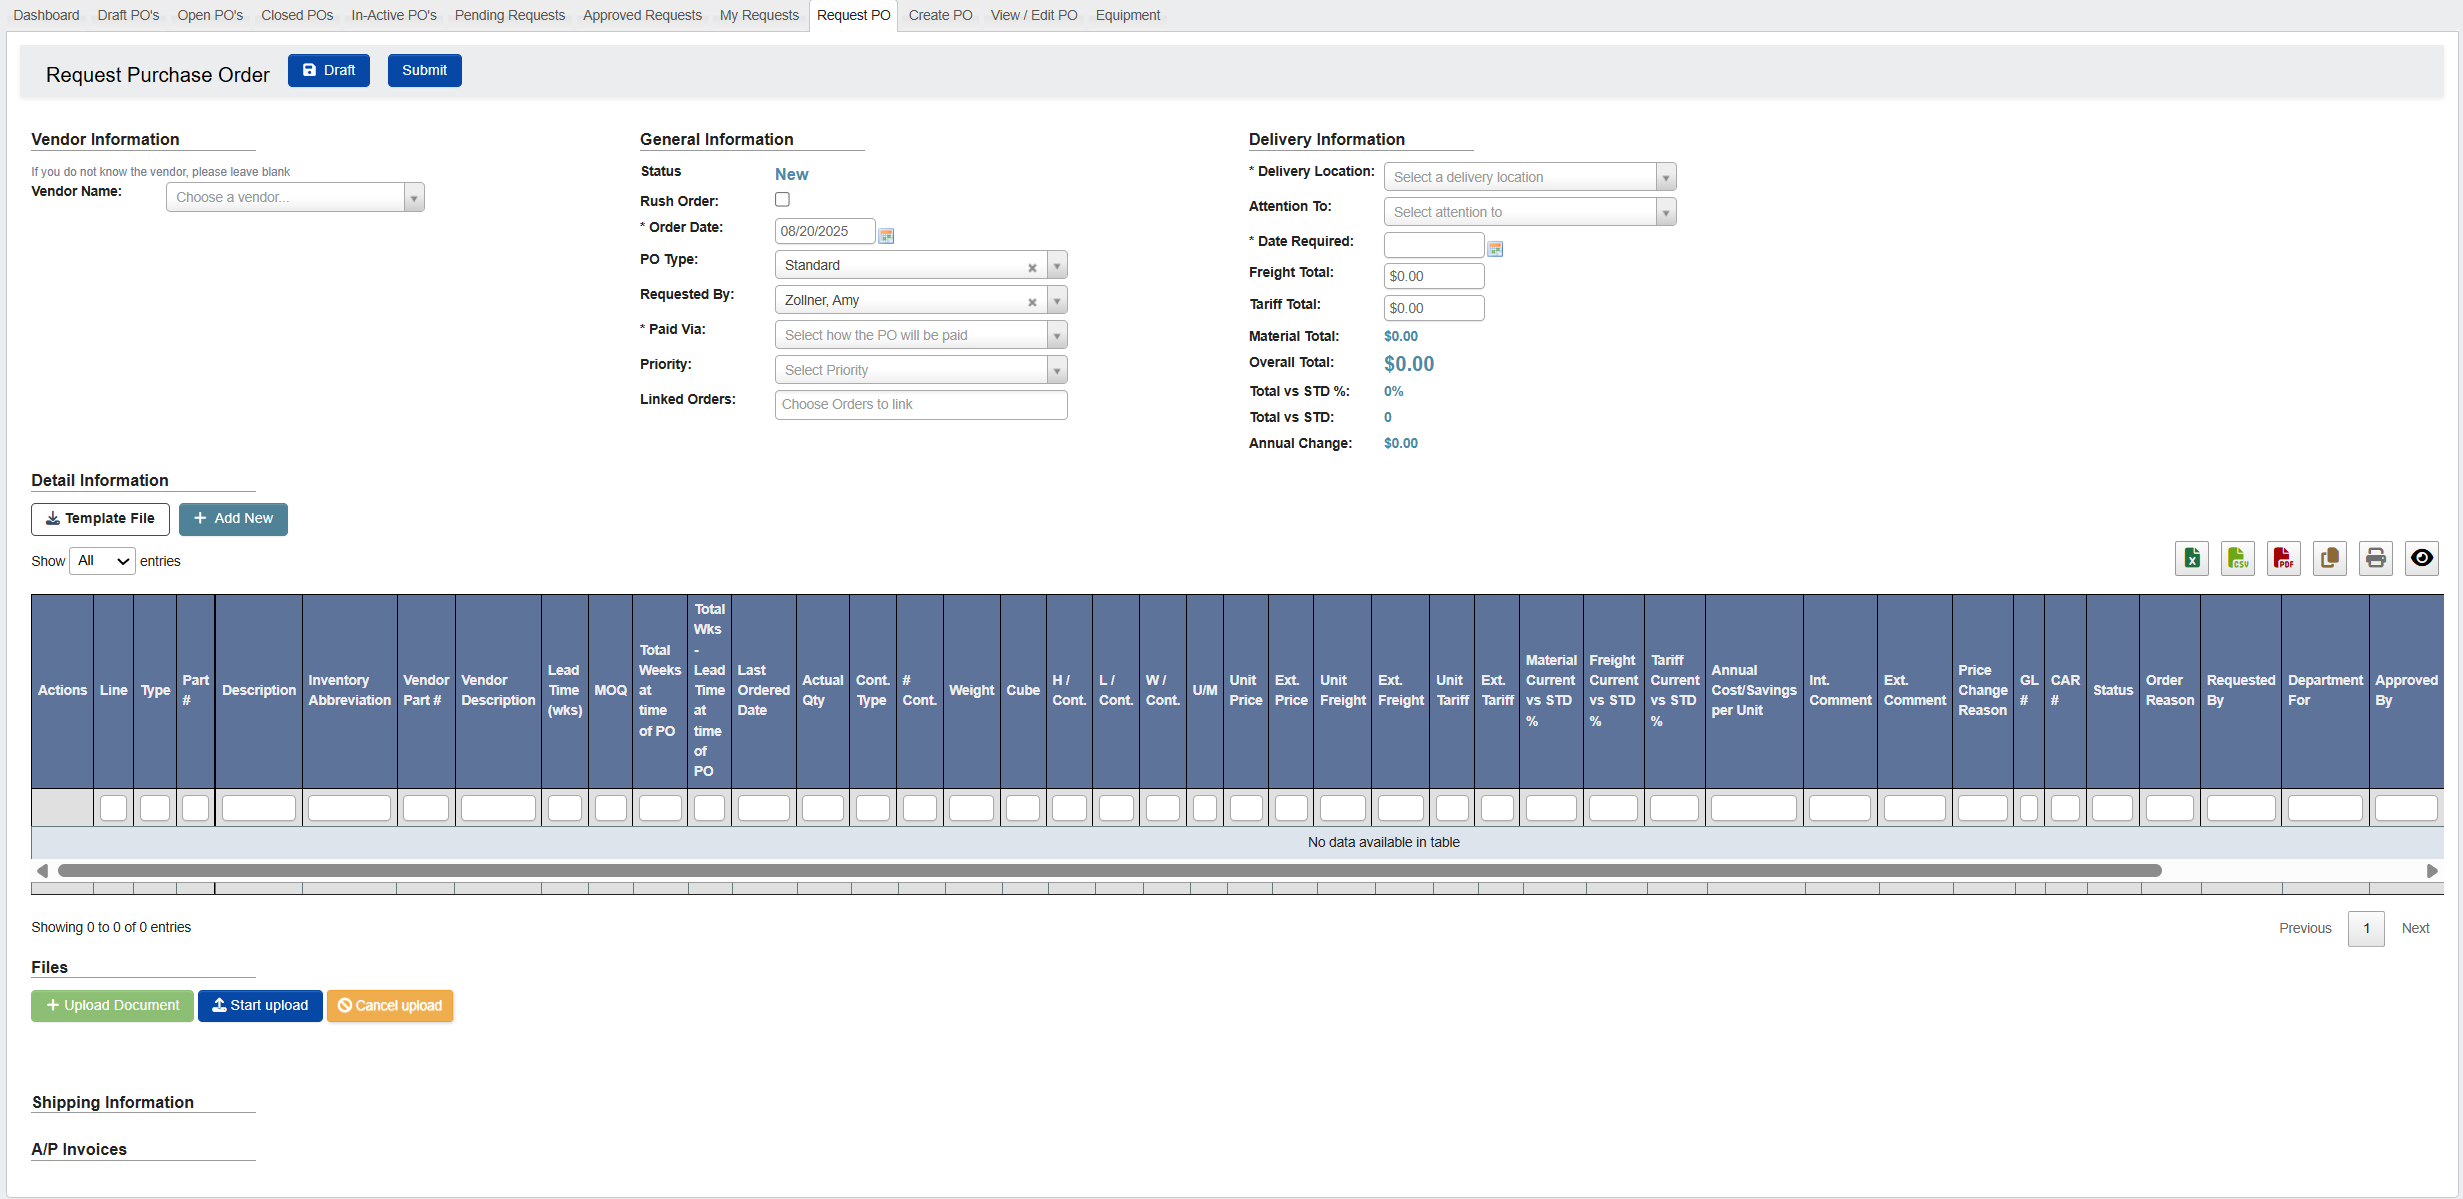Open Date Required calendar picker icon
The width and height of the screenshot is (2463, 1199).
[1495, 248]
